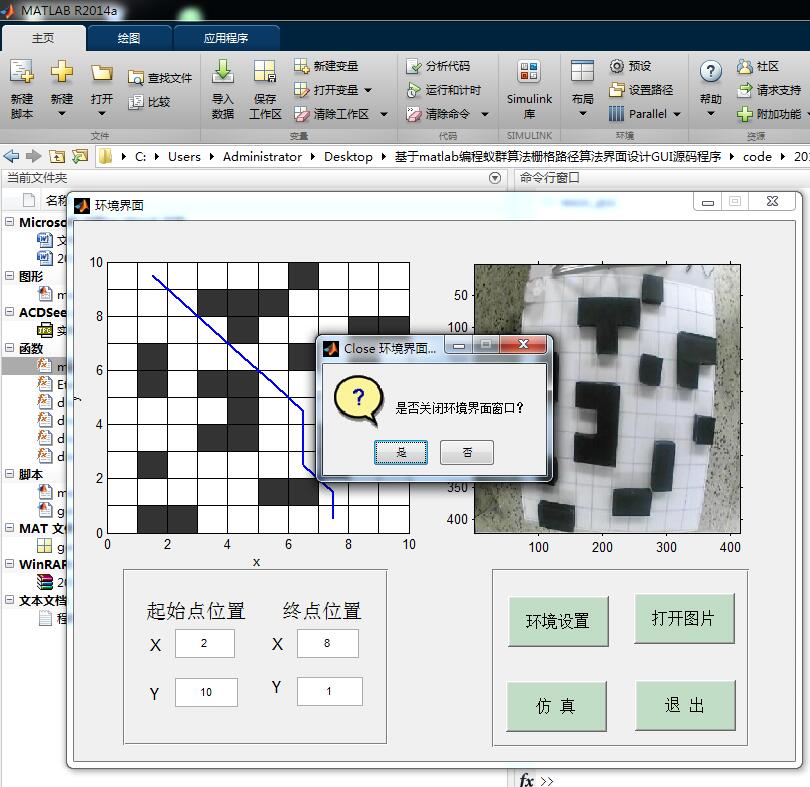Click New Variable (新建变量)
Screen dimensions: 810x787
tap(326, 66)
